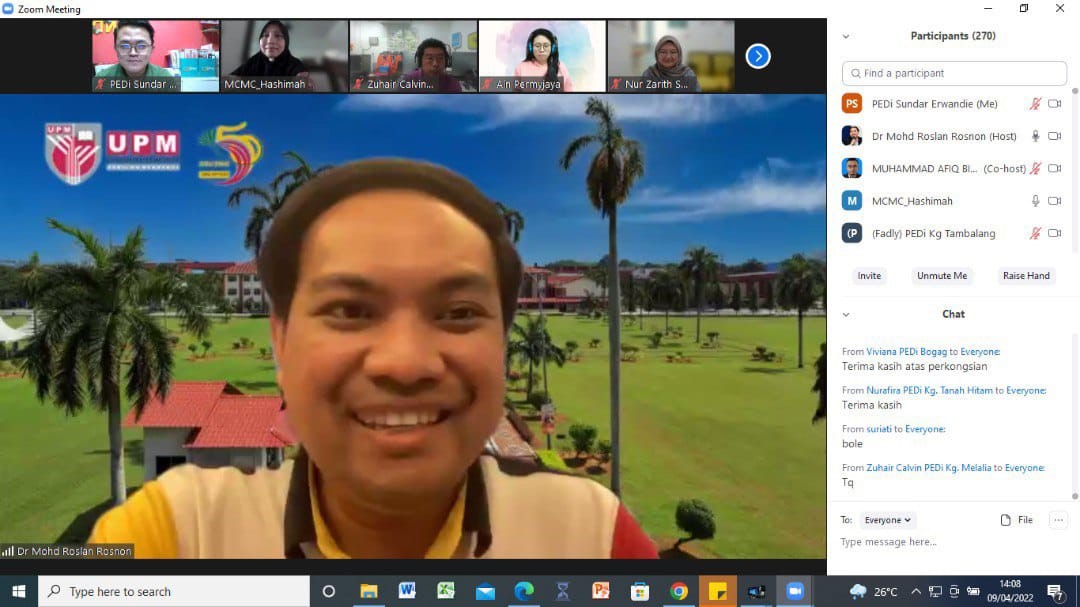Click the Raise Hand button
Viewport: 1080px width, 607px height.
(x=1026, y=276)
